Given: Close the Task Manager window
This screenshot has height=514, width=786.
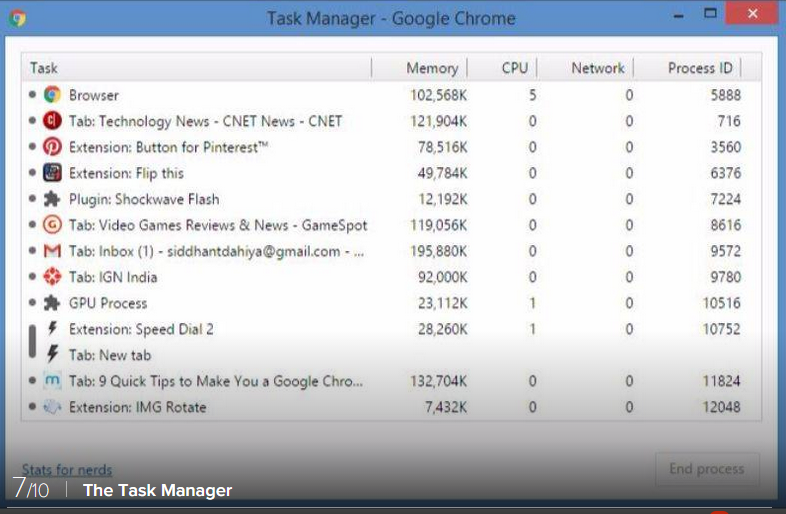Looking at the screenshot, I should point(752,14).
